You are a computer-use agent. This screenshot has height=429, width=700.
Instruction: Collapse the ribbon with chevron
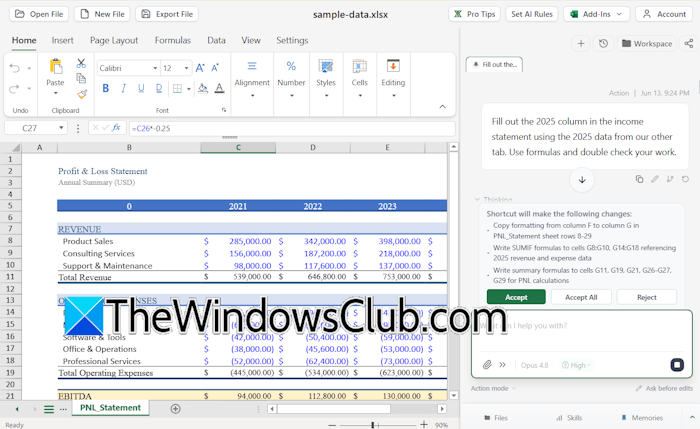pyautogui.click(x=442, y=106)
